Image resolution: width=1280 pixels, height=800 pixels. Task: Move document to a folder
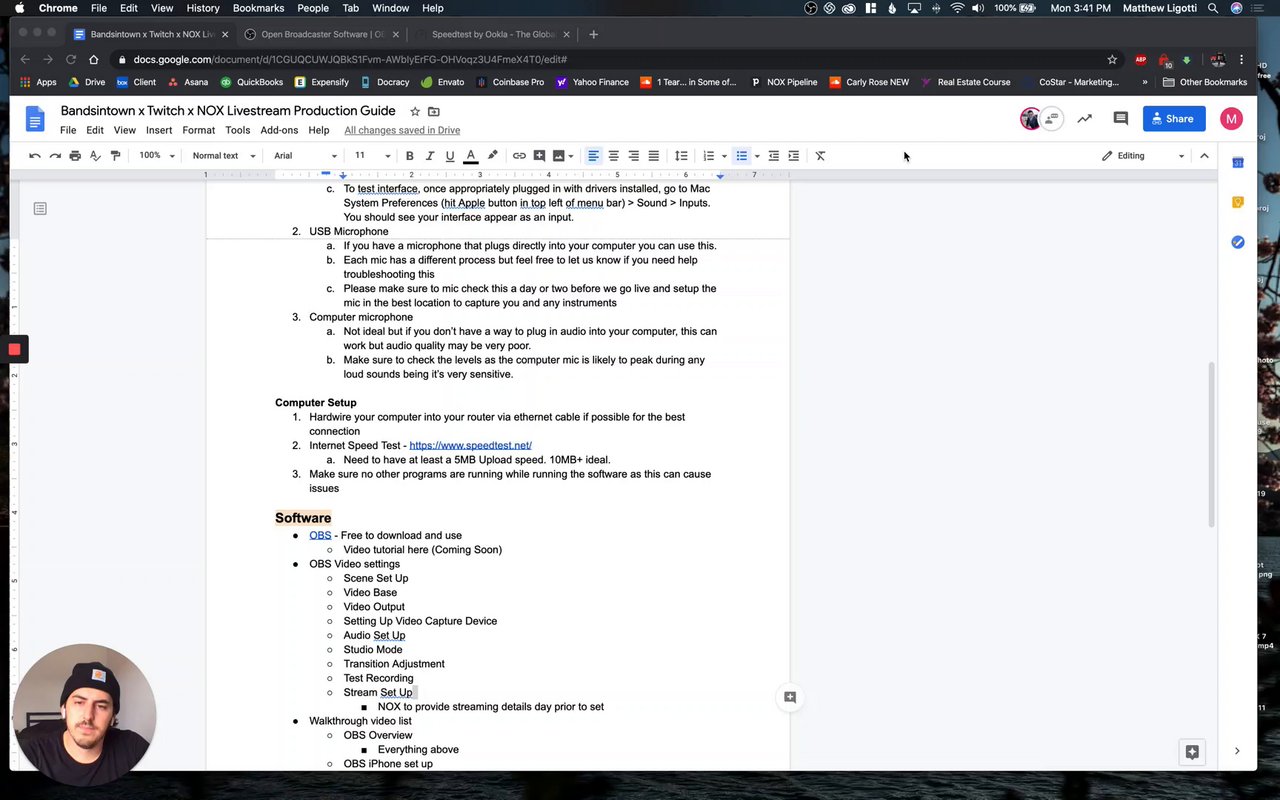434,111
